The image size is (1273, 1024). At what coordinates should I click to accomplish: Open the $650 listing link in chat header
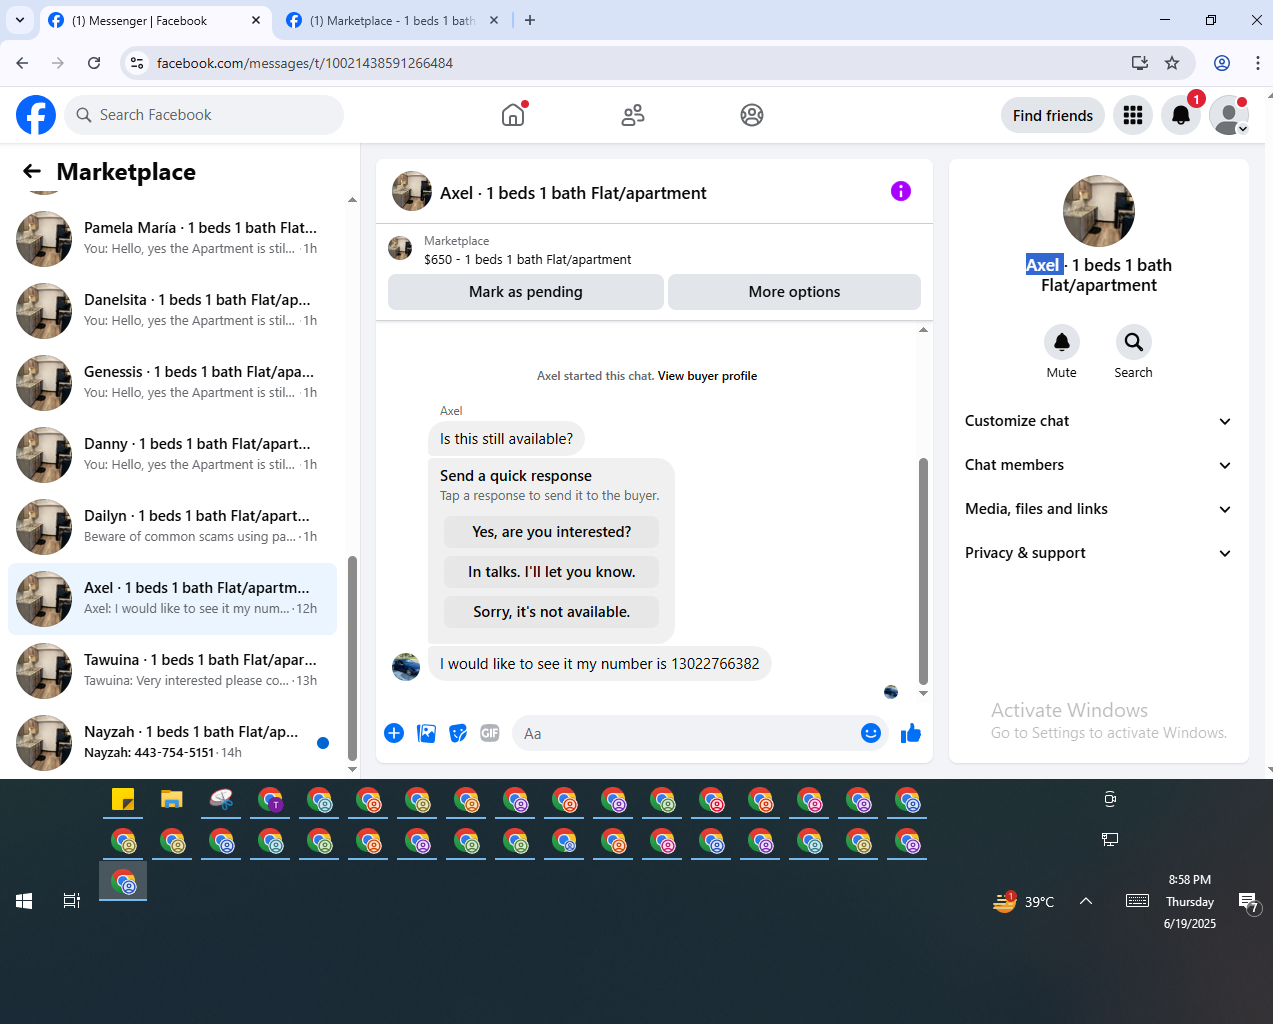click(x=527, y=259)
